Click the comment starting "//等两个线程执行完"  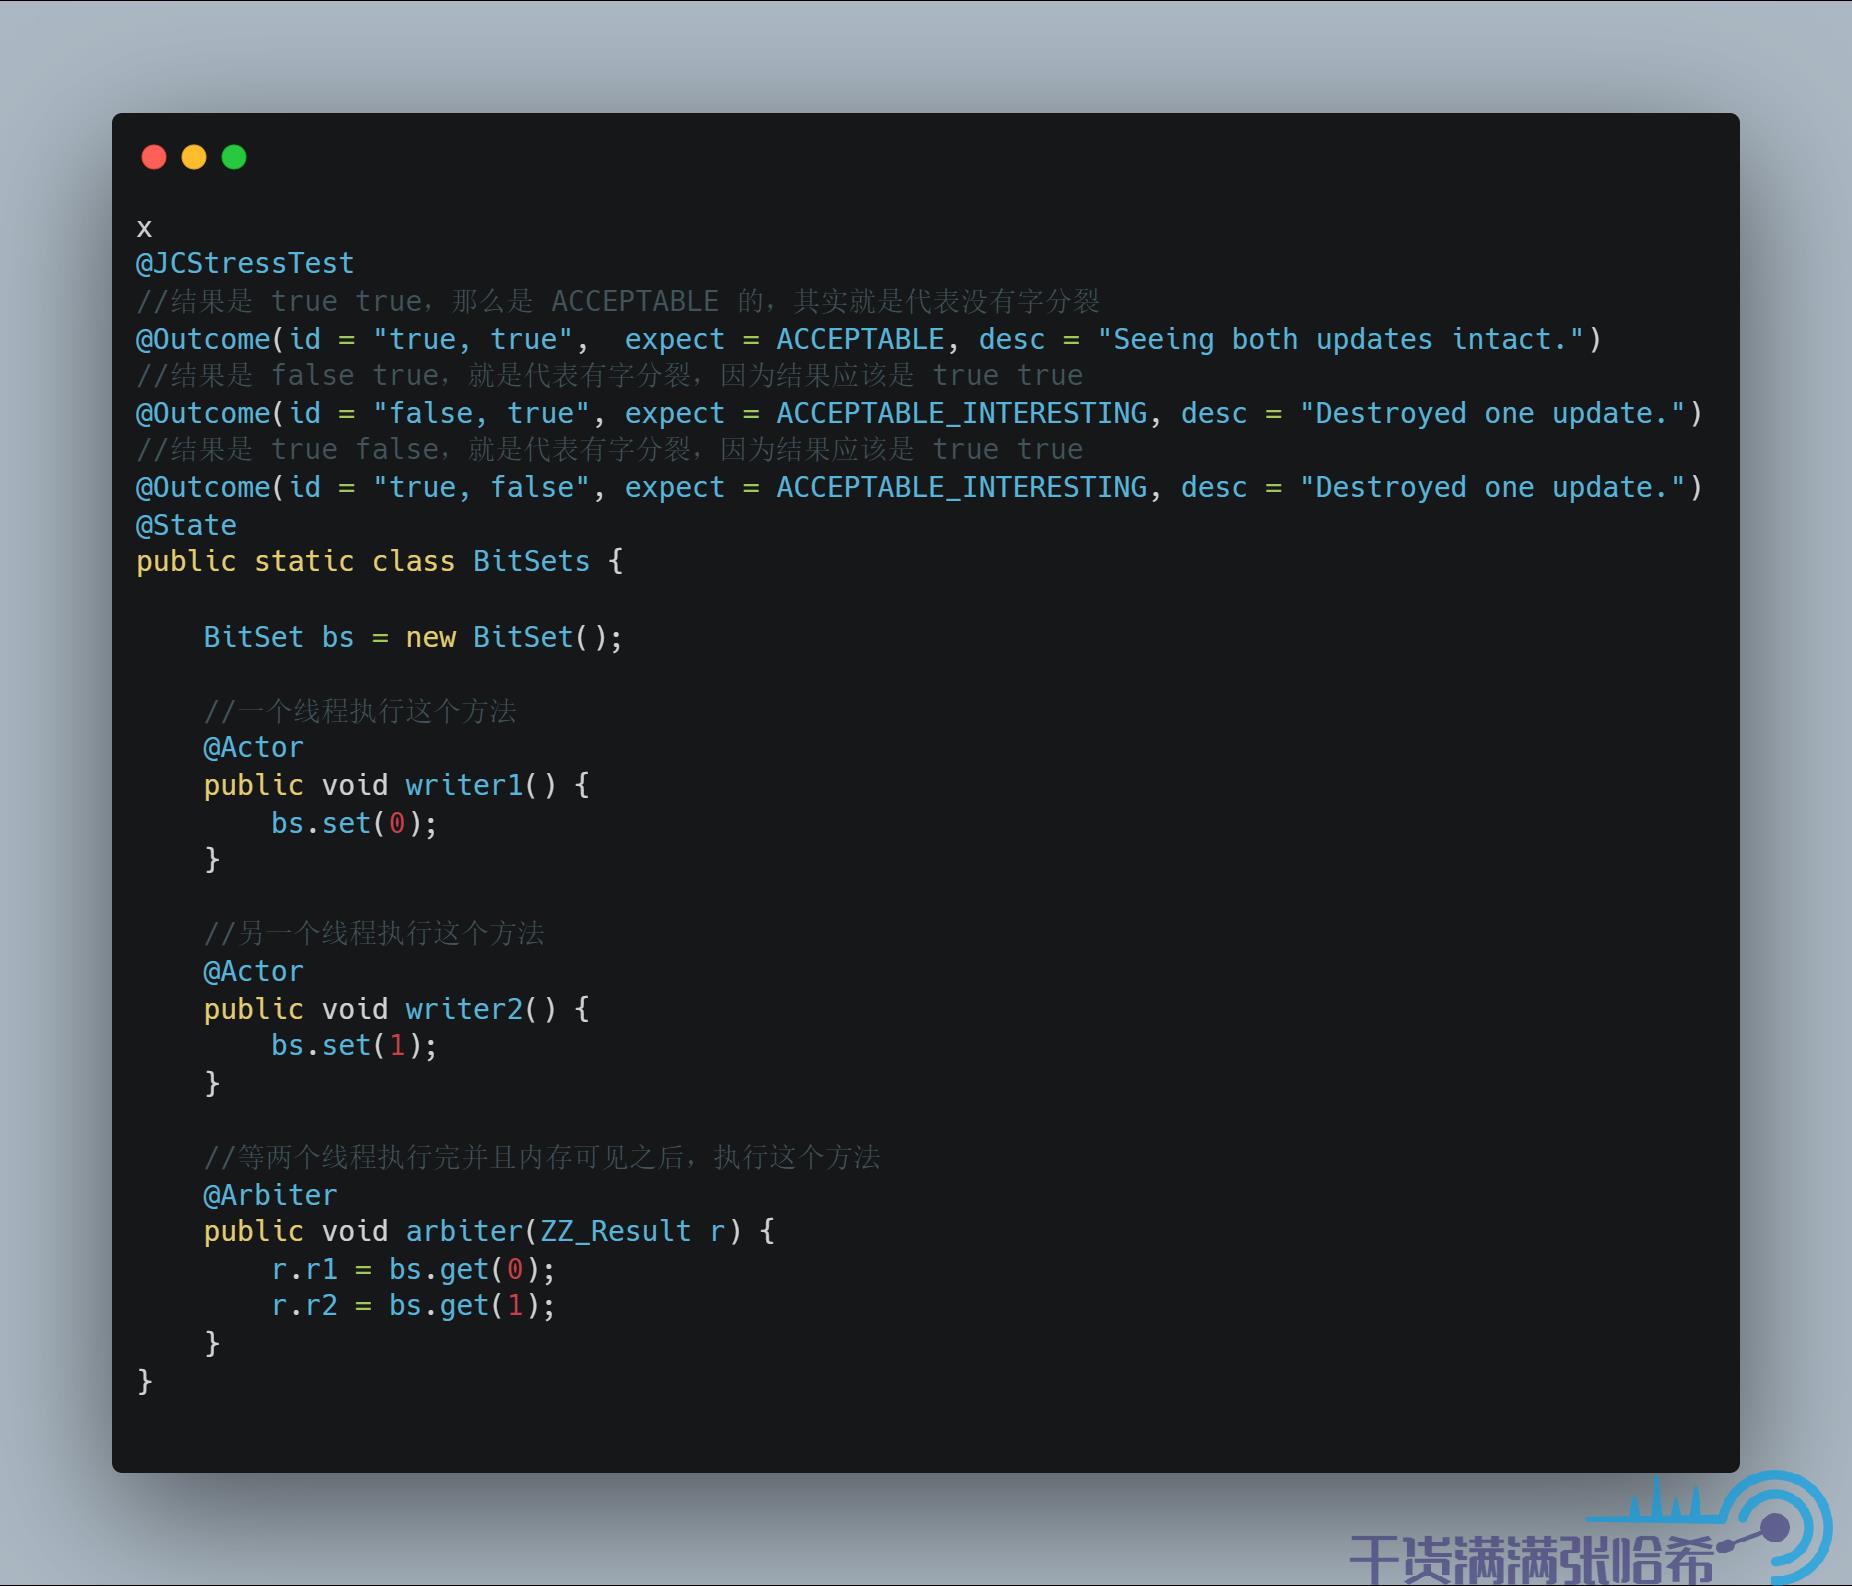pyautogui.click(x=542, y=1157)
